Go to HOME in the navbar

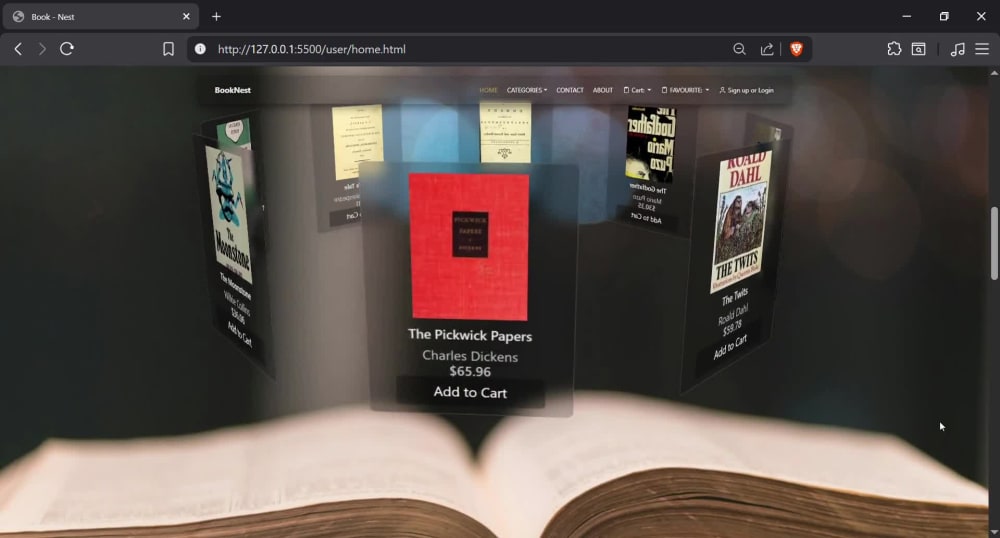489,90
